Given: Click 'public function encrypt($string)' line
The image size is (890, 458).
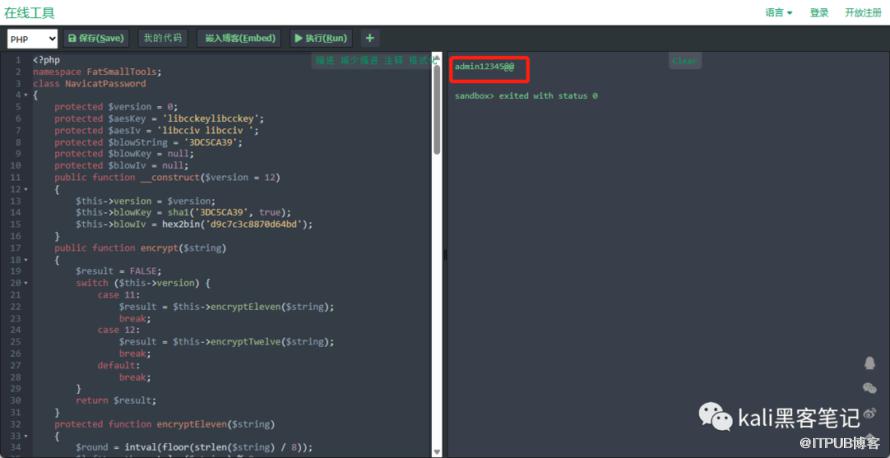Looking at the screenshot, I should [140, 248].
